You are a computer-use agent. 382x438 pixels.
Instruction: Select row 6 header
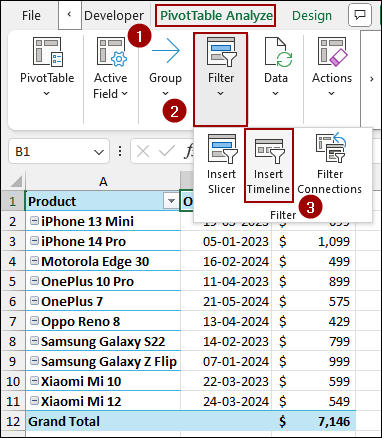coord(13,301)
